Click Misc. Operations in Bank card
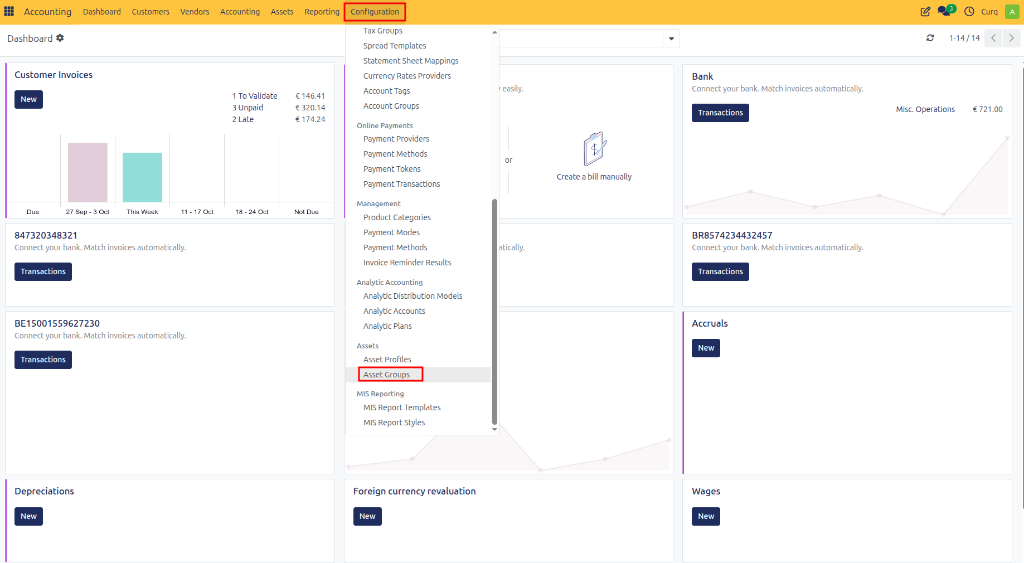The image size is (1024, 563). tap(925, 109)
